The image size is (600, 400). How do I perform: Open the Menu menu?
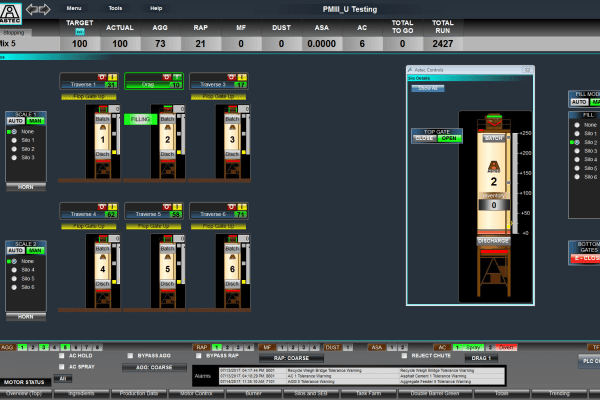74,8
